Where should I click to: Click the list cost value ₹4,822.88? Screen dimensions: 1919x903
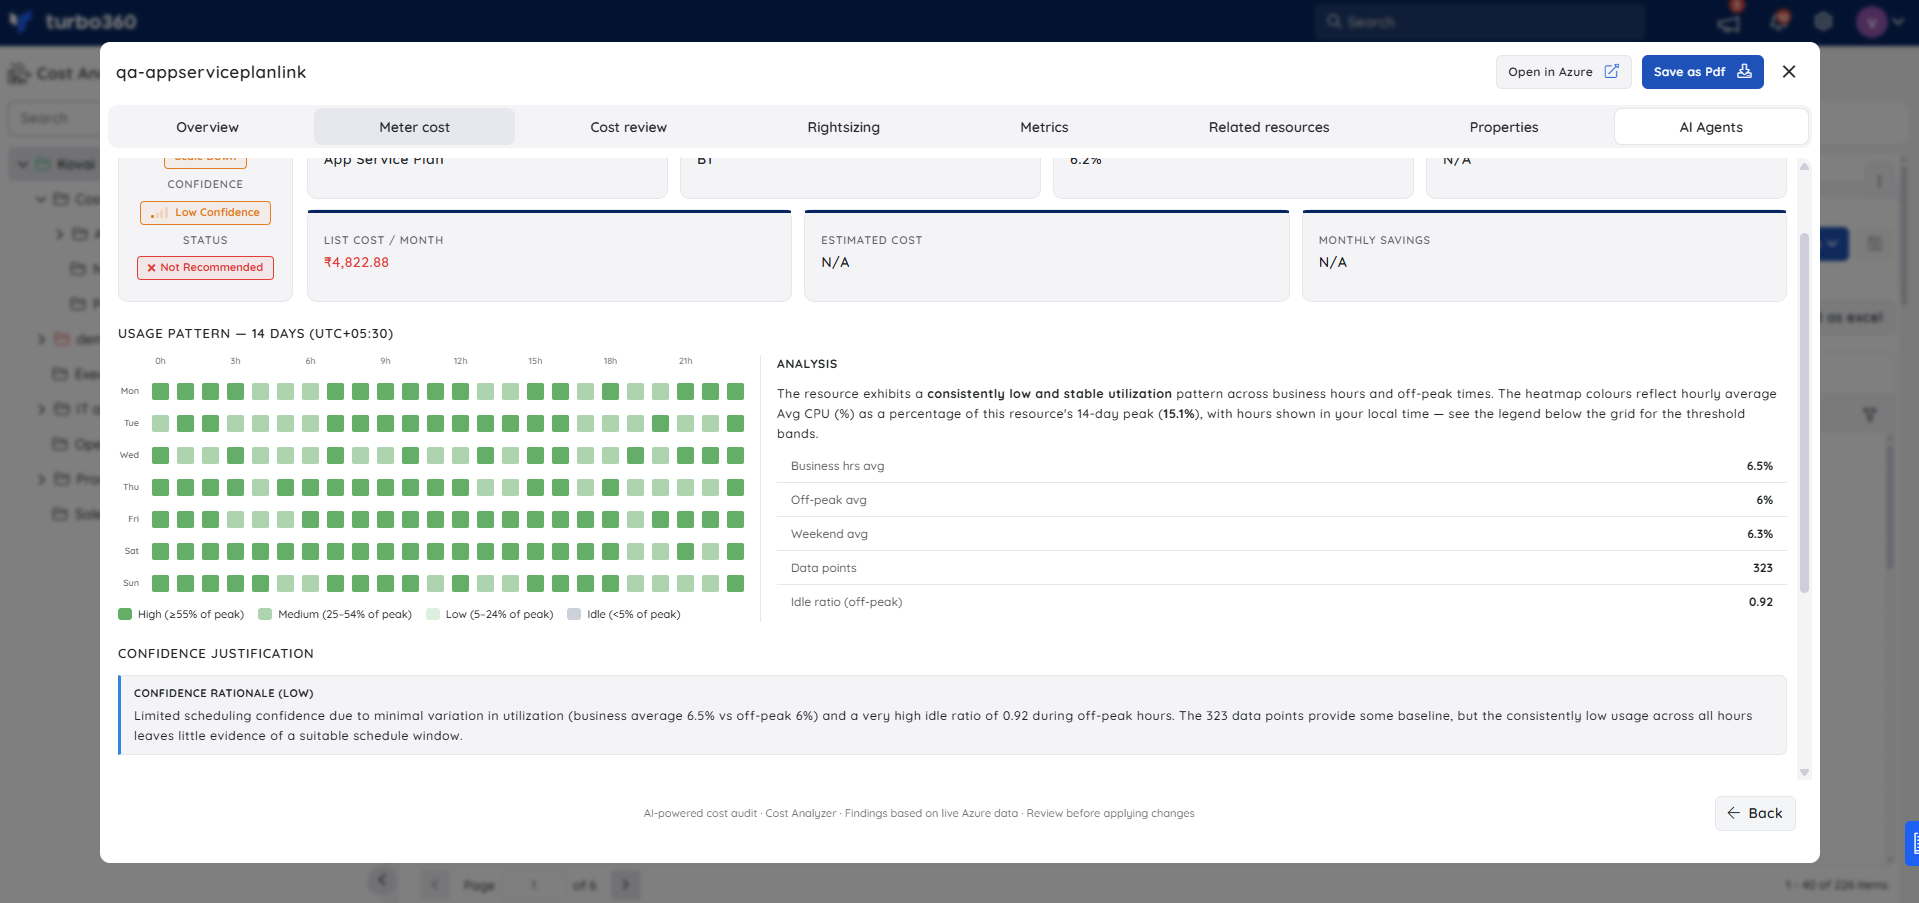(x=356, y=262)
